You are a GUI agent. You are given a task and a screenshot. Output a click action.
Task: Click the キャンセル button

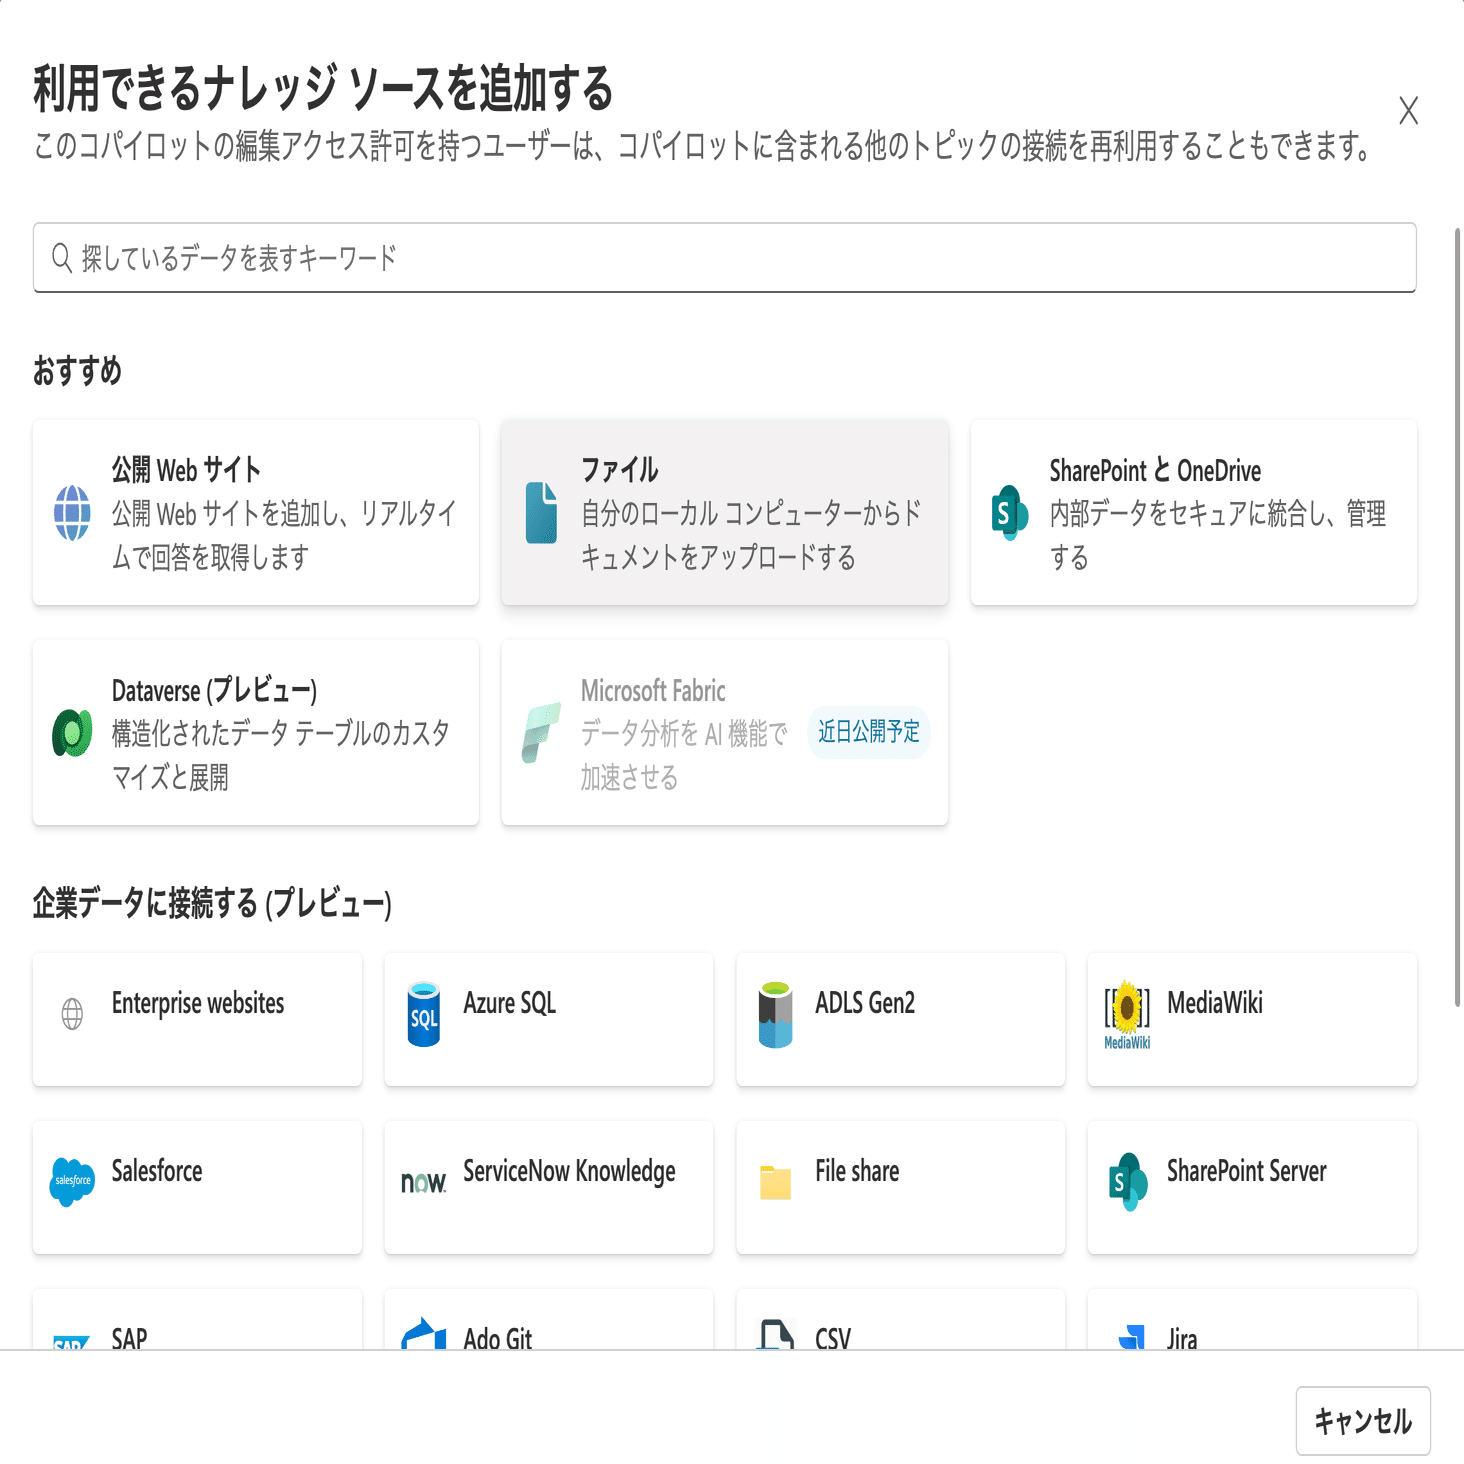pyautogui.click(x=1363, y=1421)
